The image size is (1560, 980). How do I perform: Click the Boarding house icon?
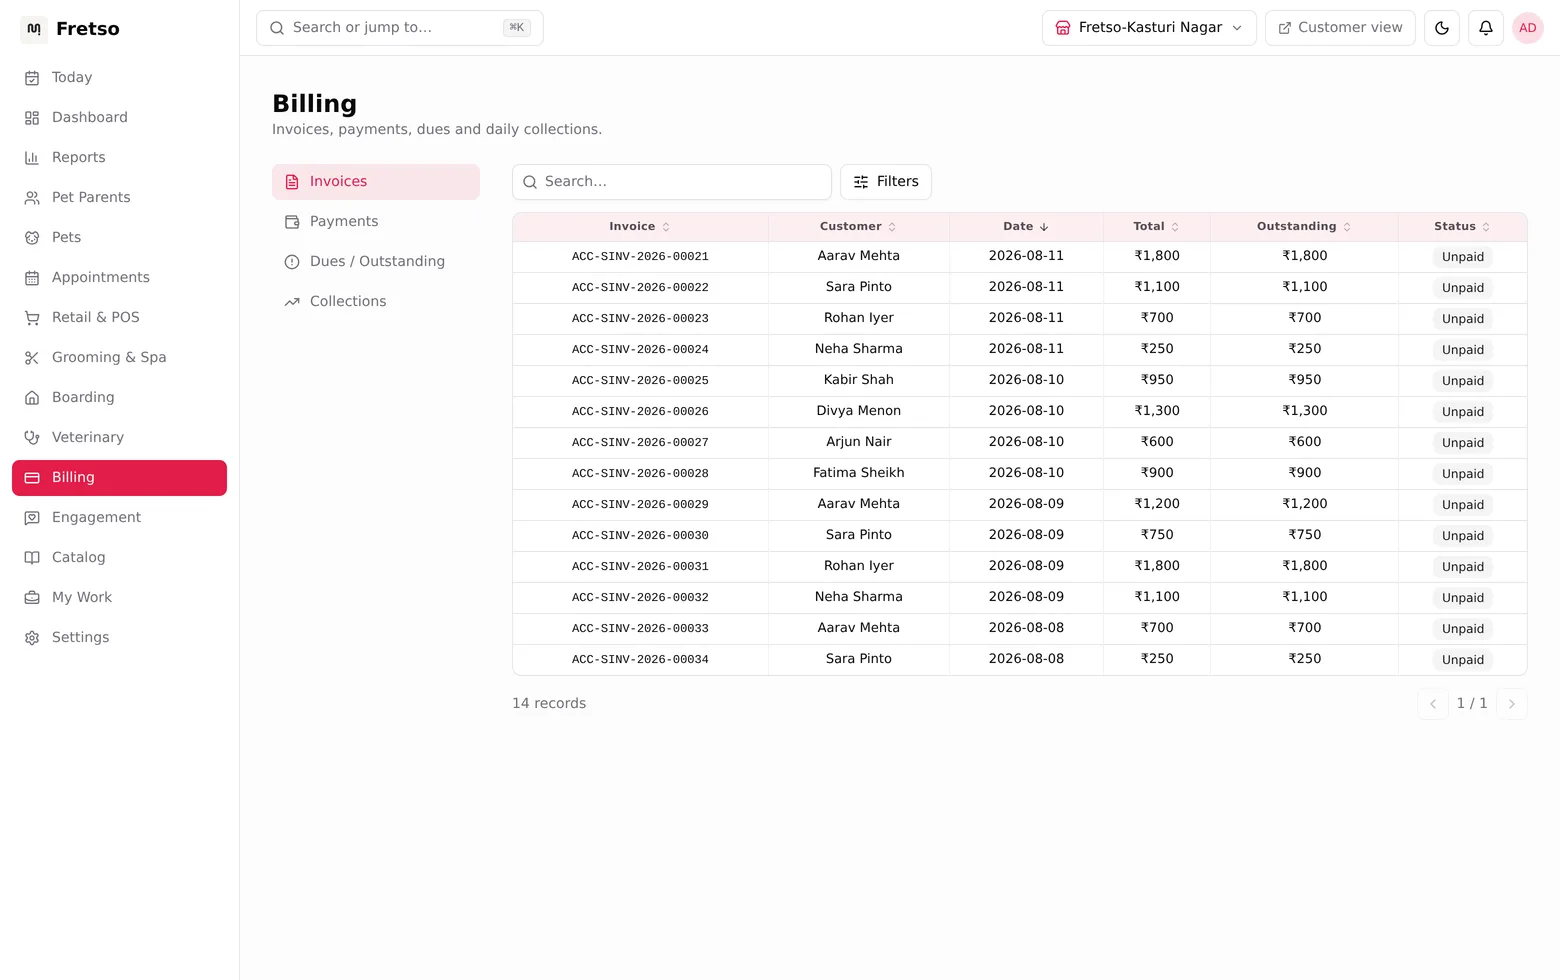coord(32,398)
